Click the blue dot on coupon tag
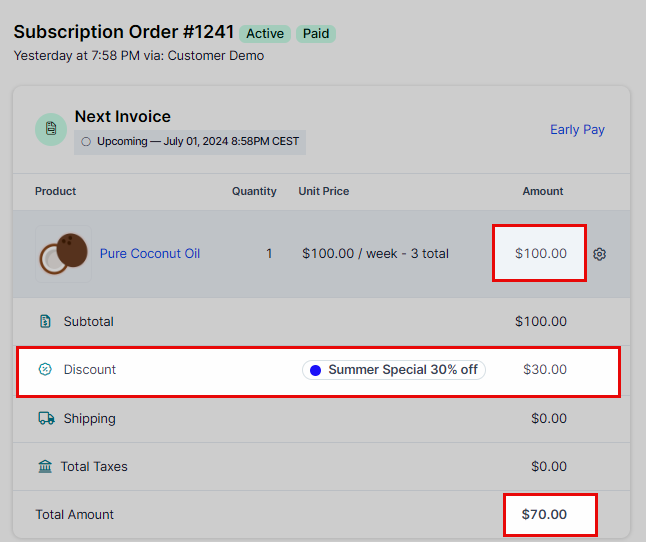 (x=316, y=370)
